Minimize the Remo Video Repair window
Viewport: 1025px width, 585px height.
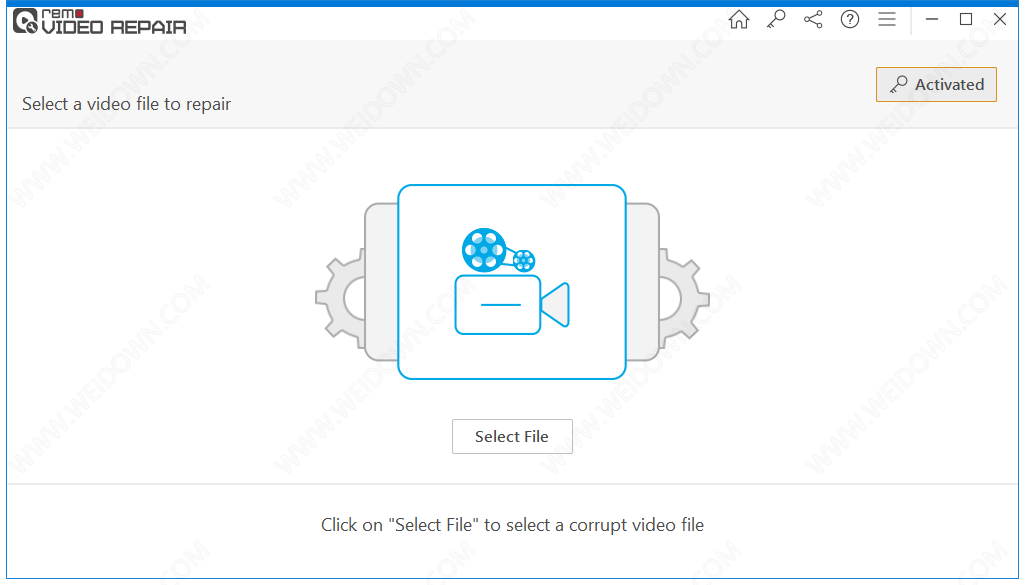(932, 20)
